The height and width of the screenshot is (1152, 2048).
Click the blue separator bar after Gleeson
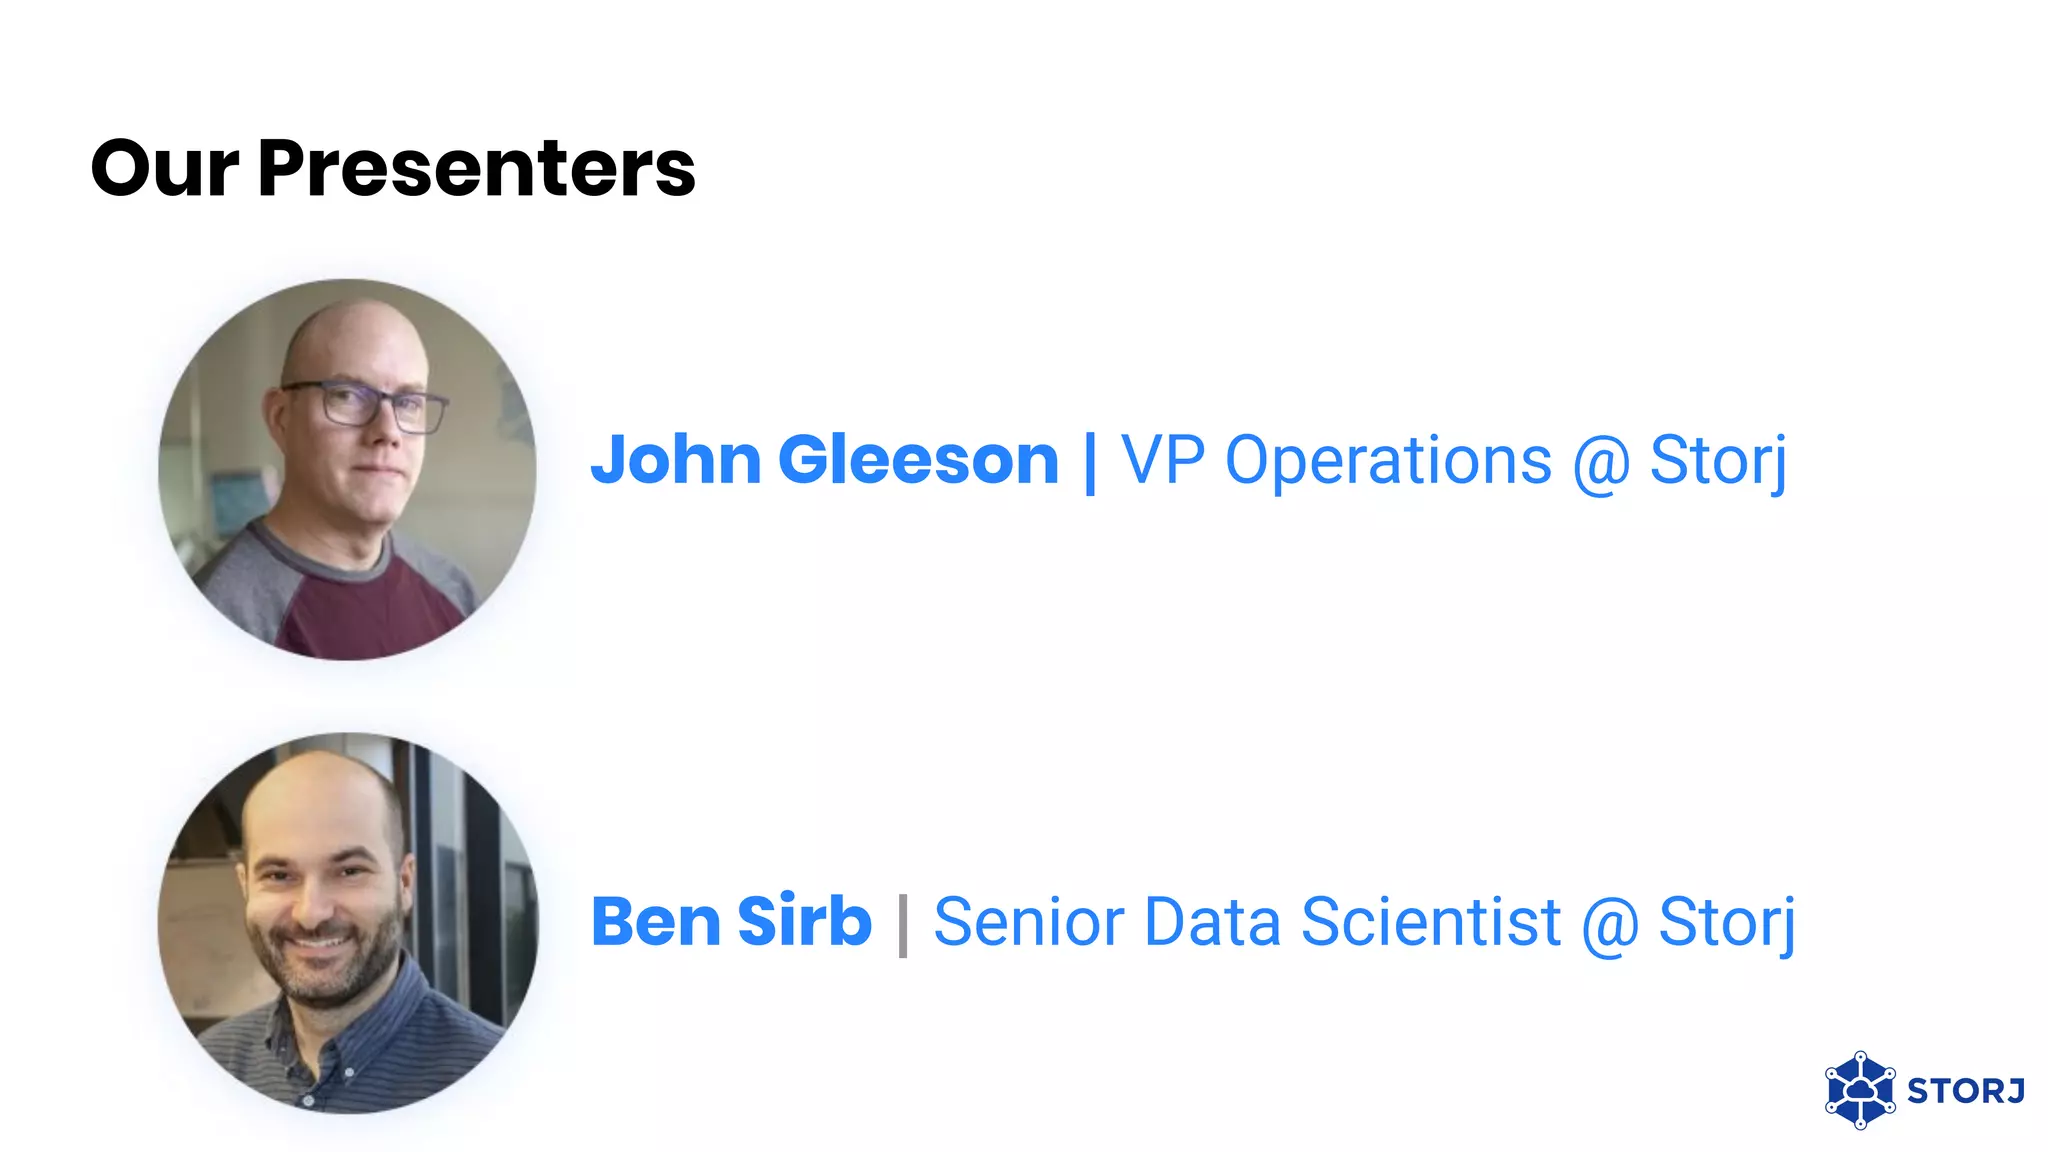coord(1090,462)
